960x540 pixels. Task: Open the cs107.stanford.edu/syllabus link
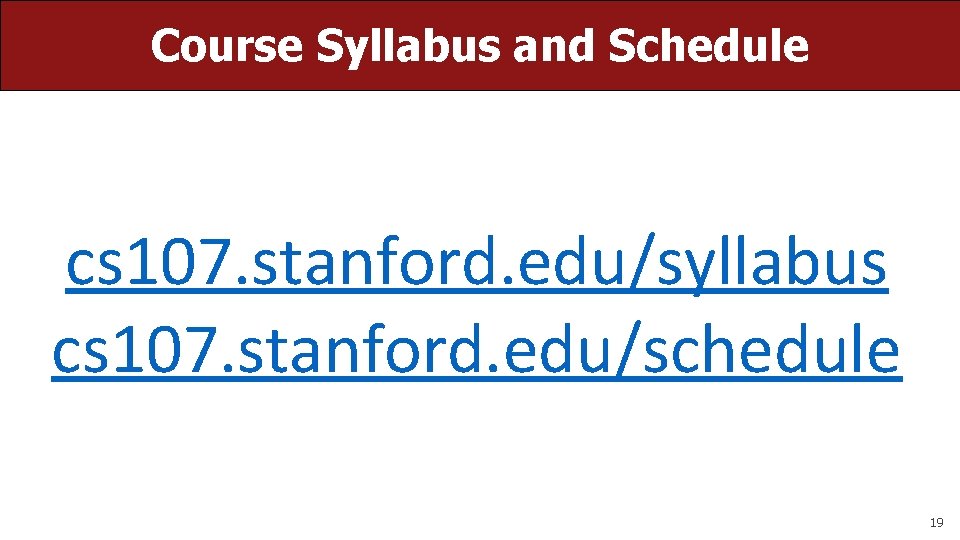tap(476, 264)
